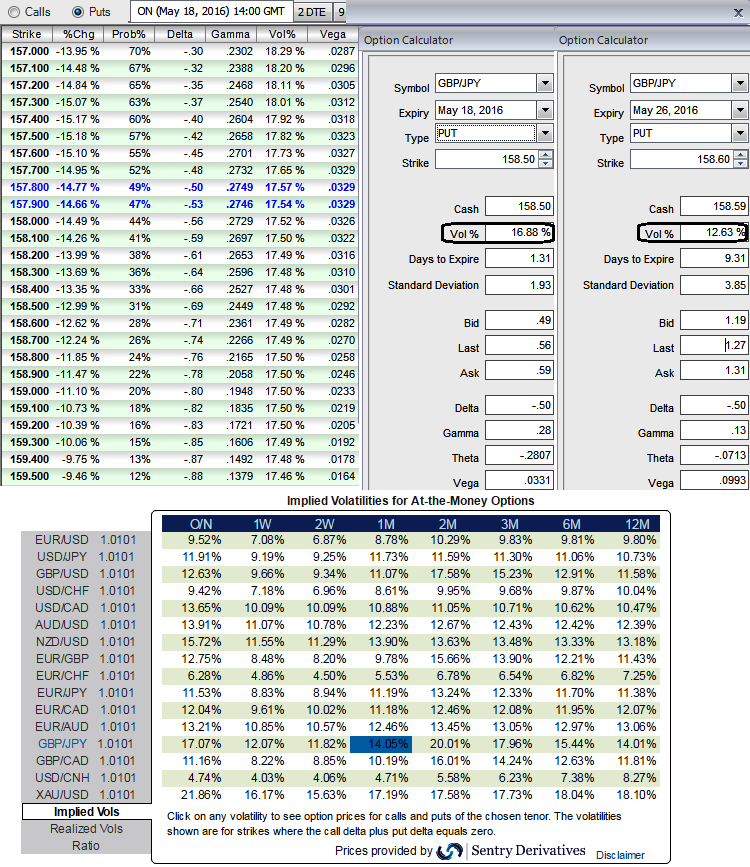Increase strike 158.60 with up stepper arrow

tap(741, 155)
